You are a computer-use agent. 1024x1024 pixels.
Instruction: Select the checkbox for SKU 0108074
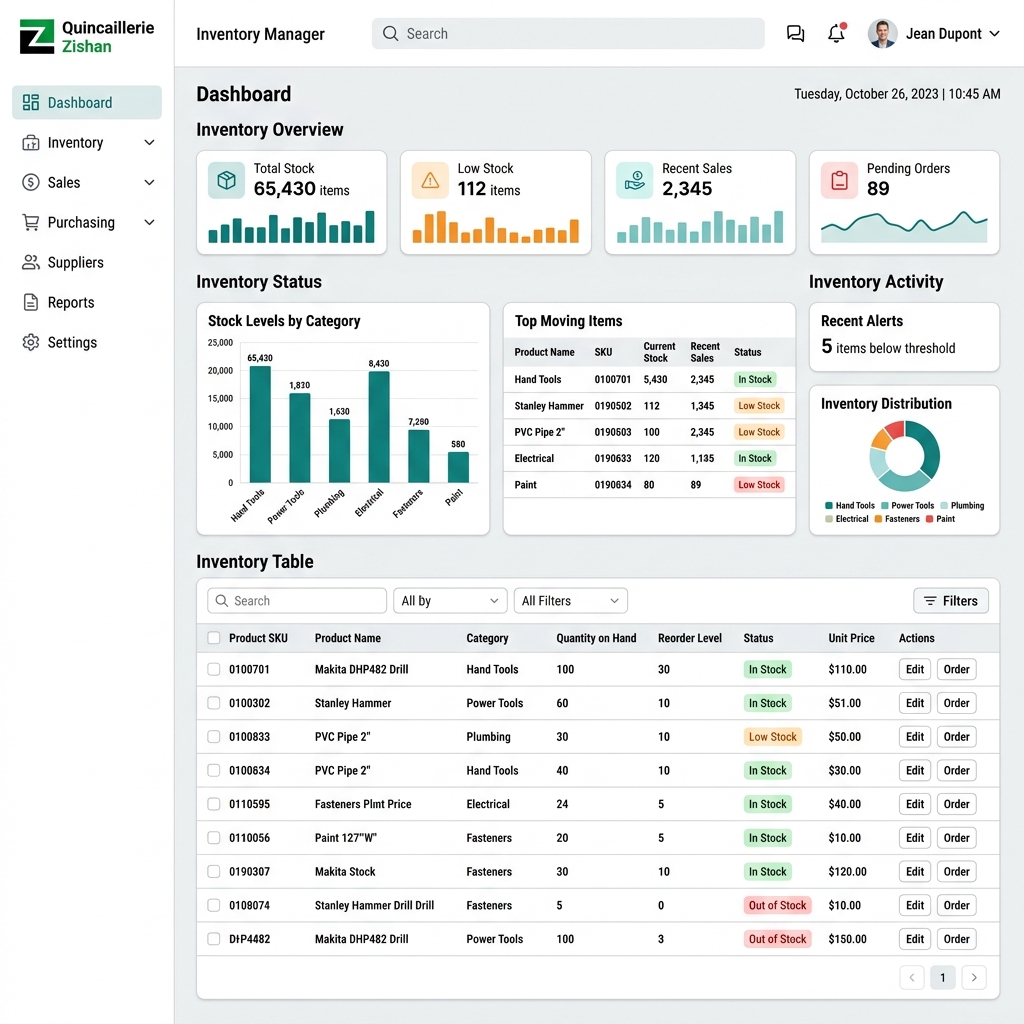click(214, 905)
